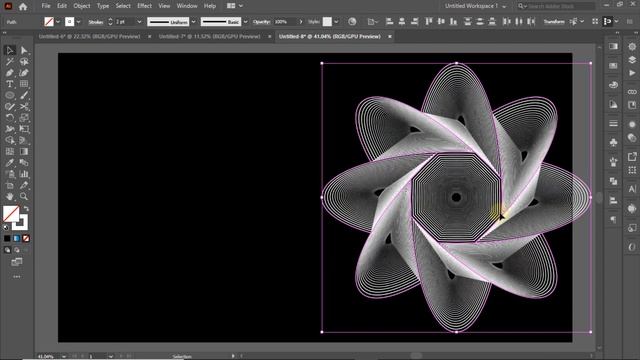Viewport: 640px width, 360px height.
Task: Set paint mode to Gradient
Action: pos(17,238)
